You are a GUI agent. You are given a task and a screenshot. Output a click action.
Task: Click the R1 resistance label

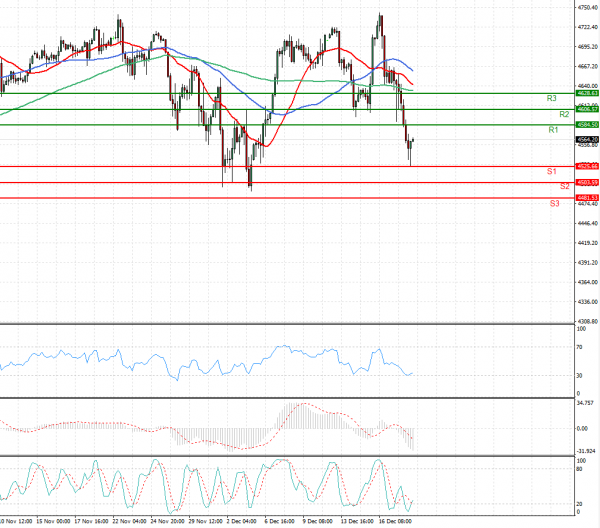(553, 130)
